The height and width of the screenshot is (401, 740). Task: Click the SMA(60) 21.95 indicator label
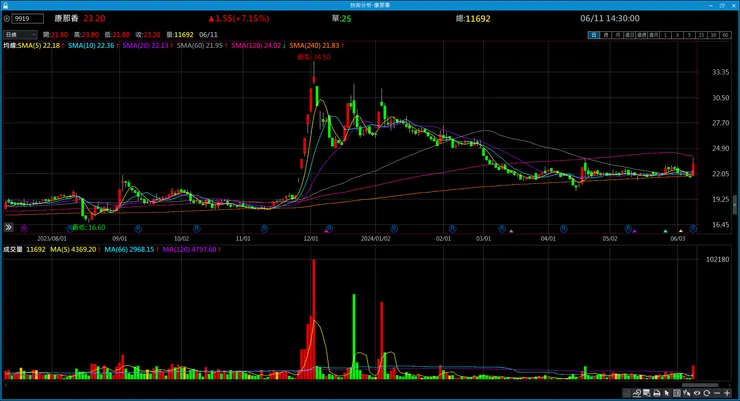pyautogui.click(x=202, y=46)
